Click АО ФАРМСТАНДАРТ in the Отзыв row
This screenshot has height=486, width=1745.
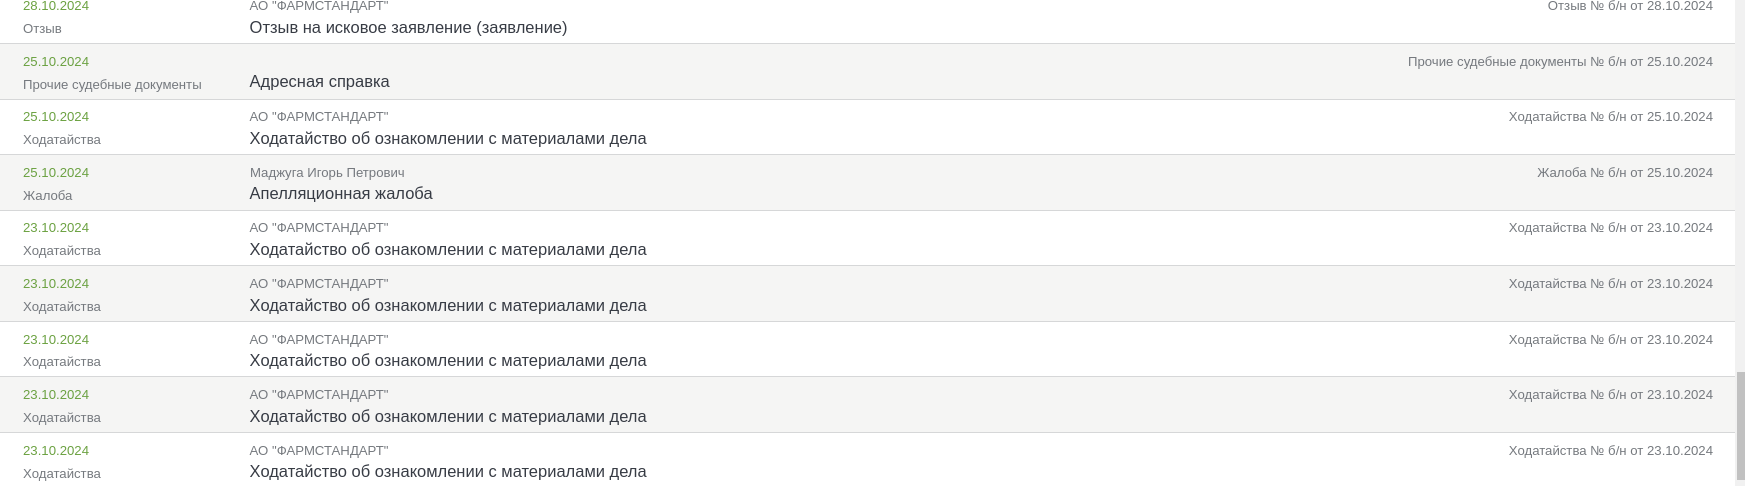tap(319, 6)
